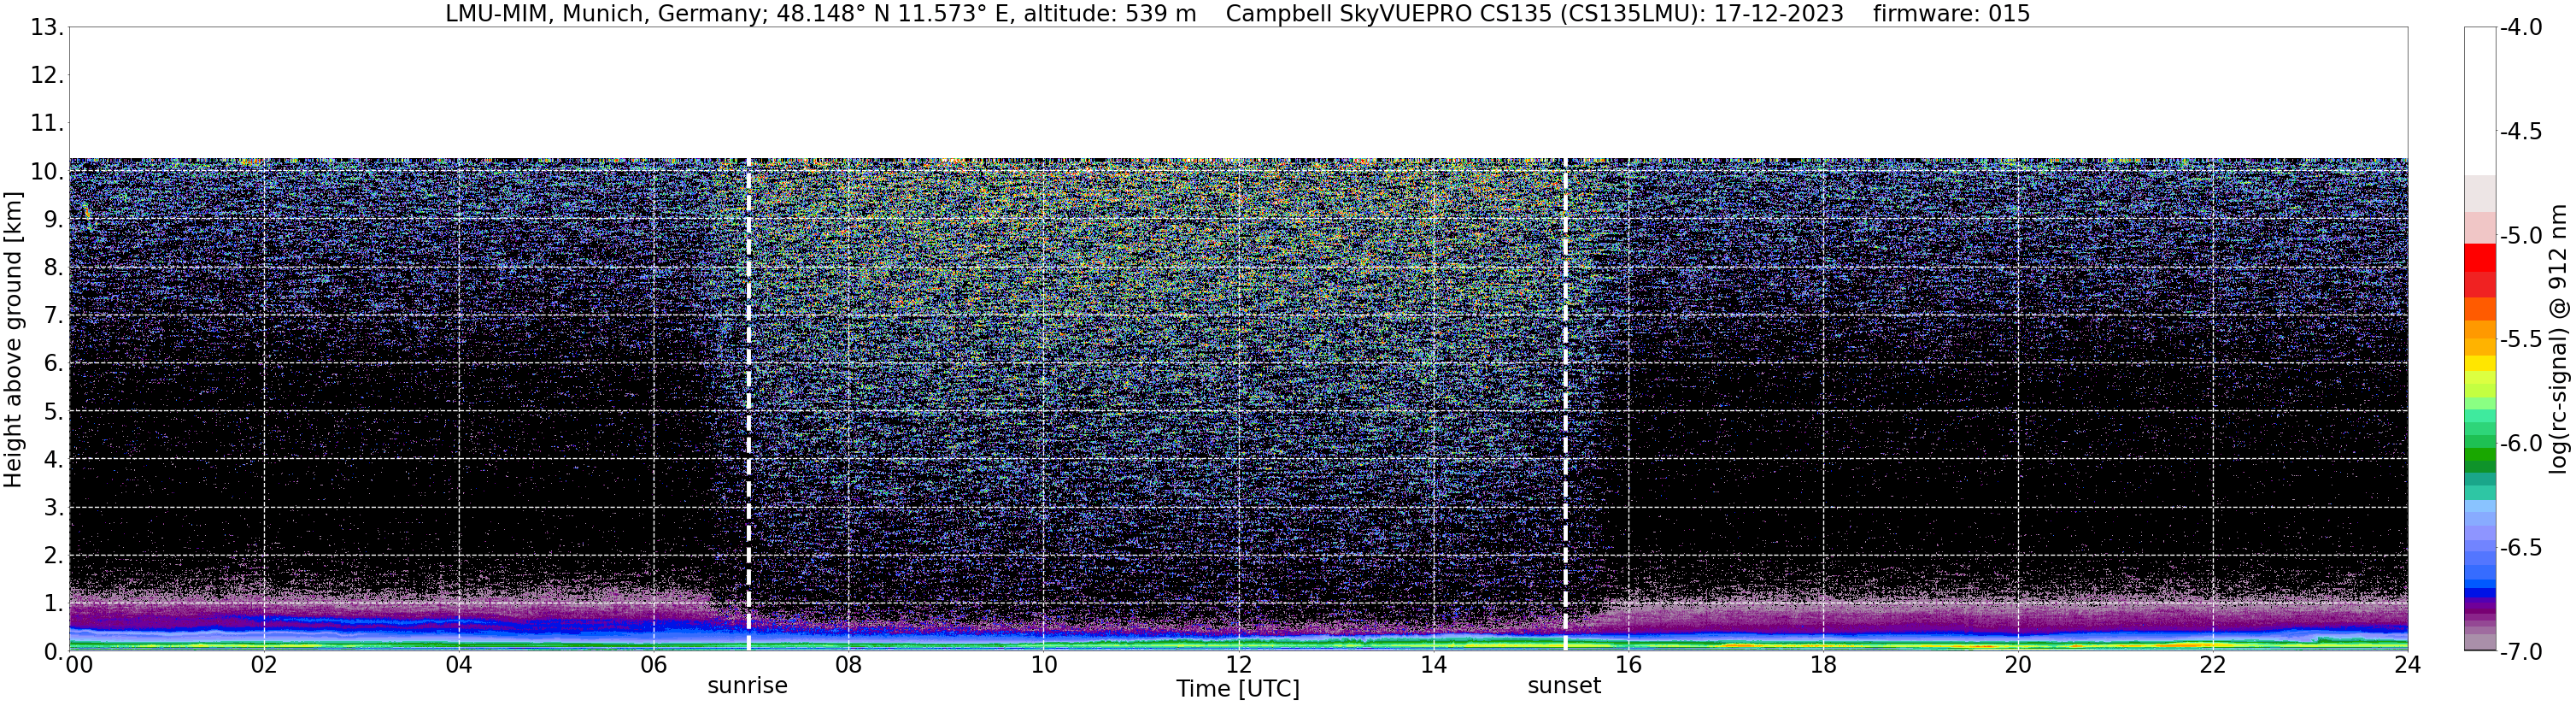Click the height axis tick '11.'
This screenshot has height=706, width=2576.
(46, 123)
